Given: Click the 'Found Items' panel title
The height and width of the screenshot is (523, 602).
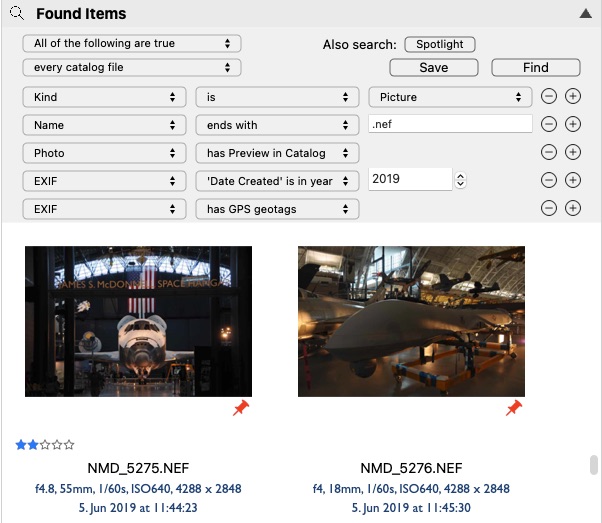Looking at the screenshot, I should pyautogui.click(x=81, y=14).
